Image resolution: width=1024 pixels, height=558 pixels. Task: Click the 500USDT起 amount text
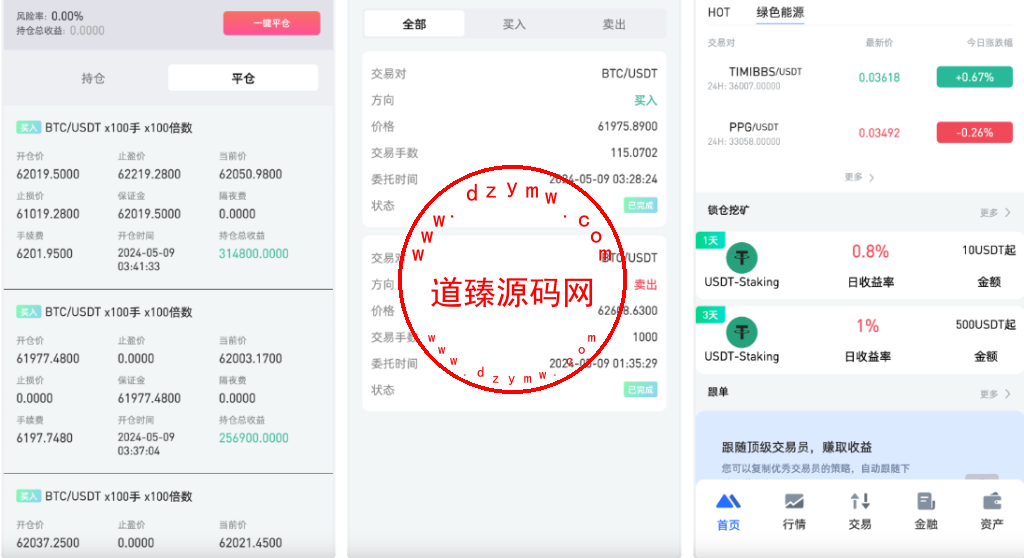985,325
